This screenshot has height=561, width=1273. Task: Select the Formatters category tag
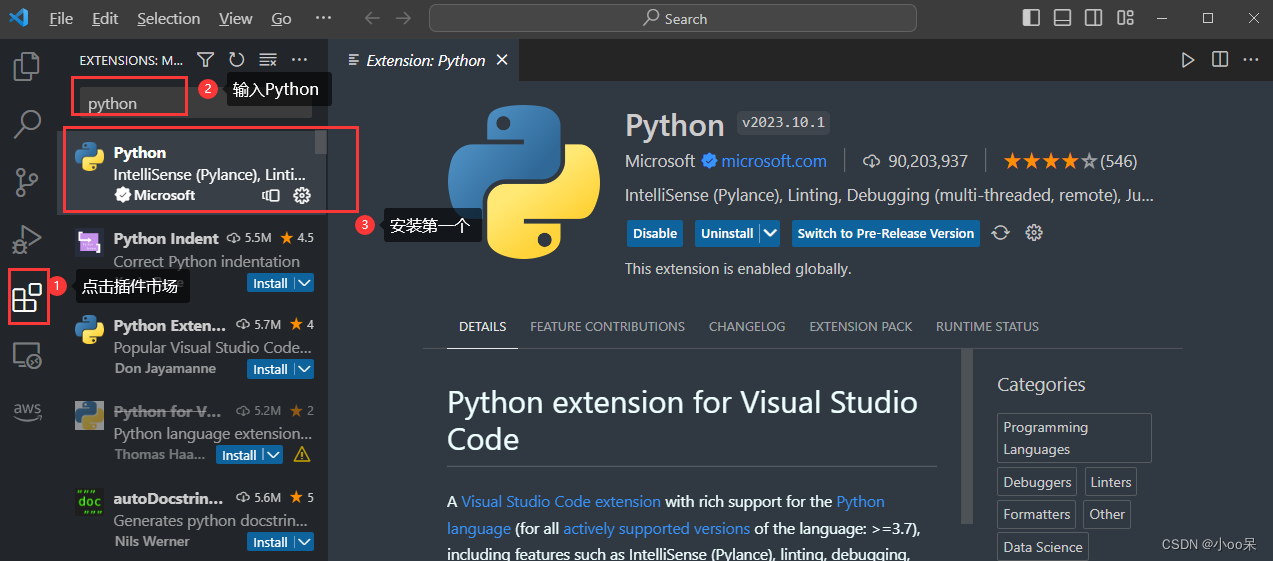[1037, 514]
